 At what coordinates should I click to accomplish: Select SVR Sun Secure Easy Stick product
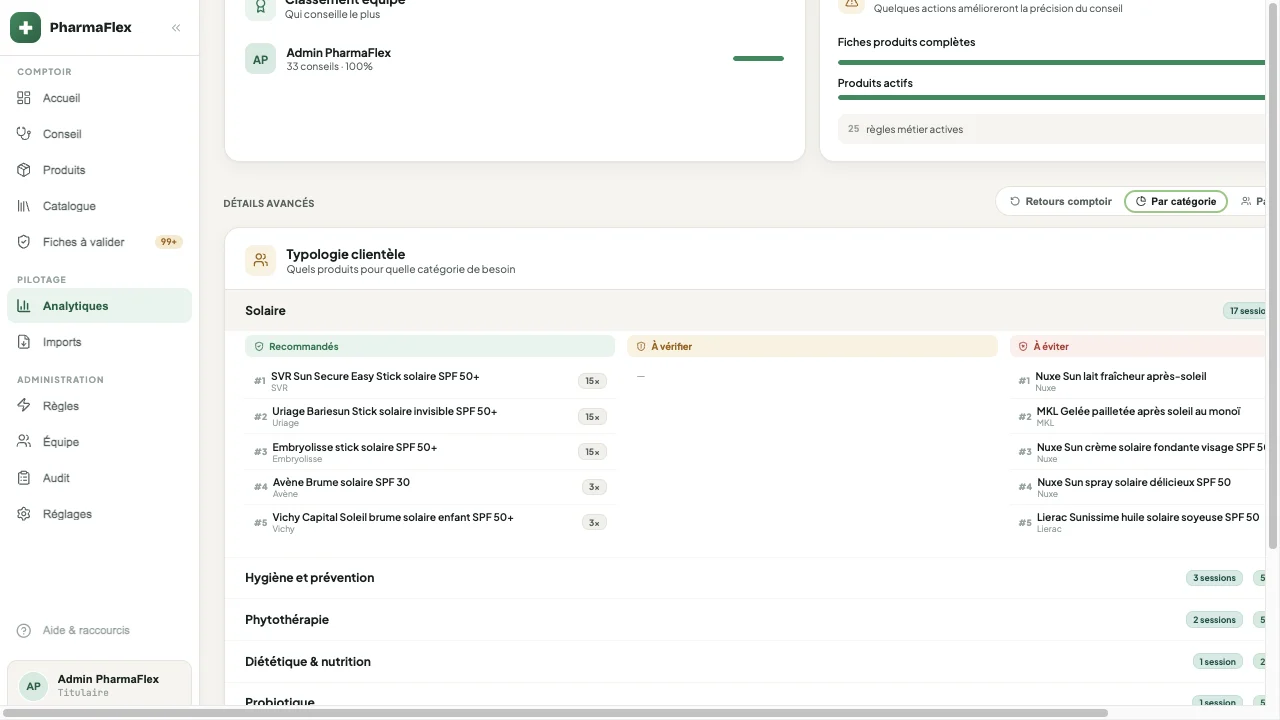(x=430, y=382)
